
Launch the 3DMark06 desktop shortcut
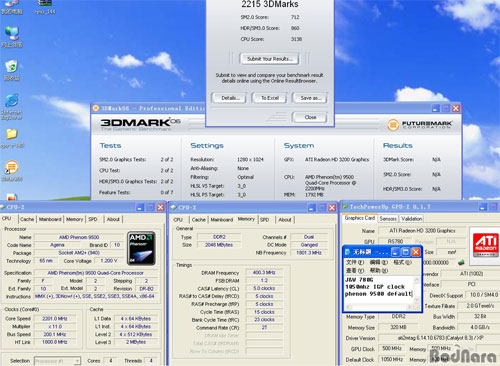tap(12, 171)
